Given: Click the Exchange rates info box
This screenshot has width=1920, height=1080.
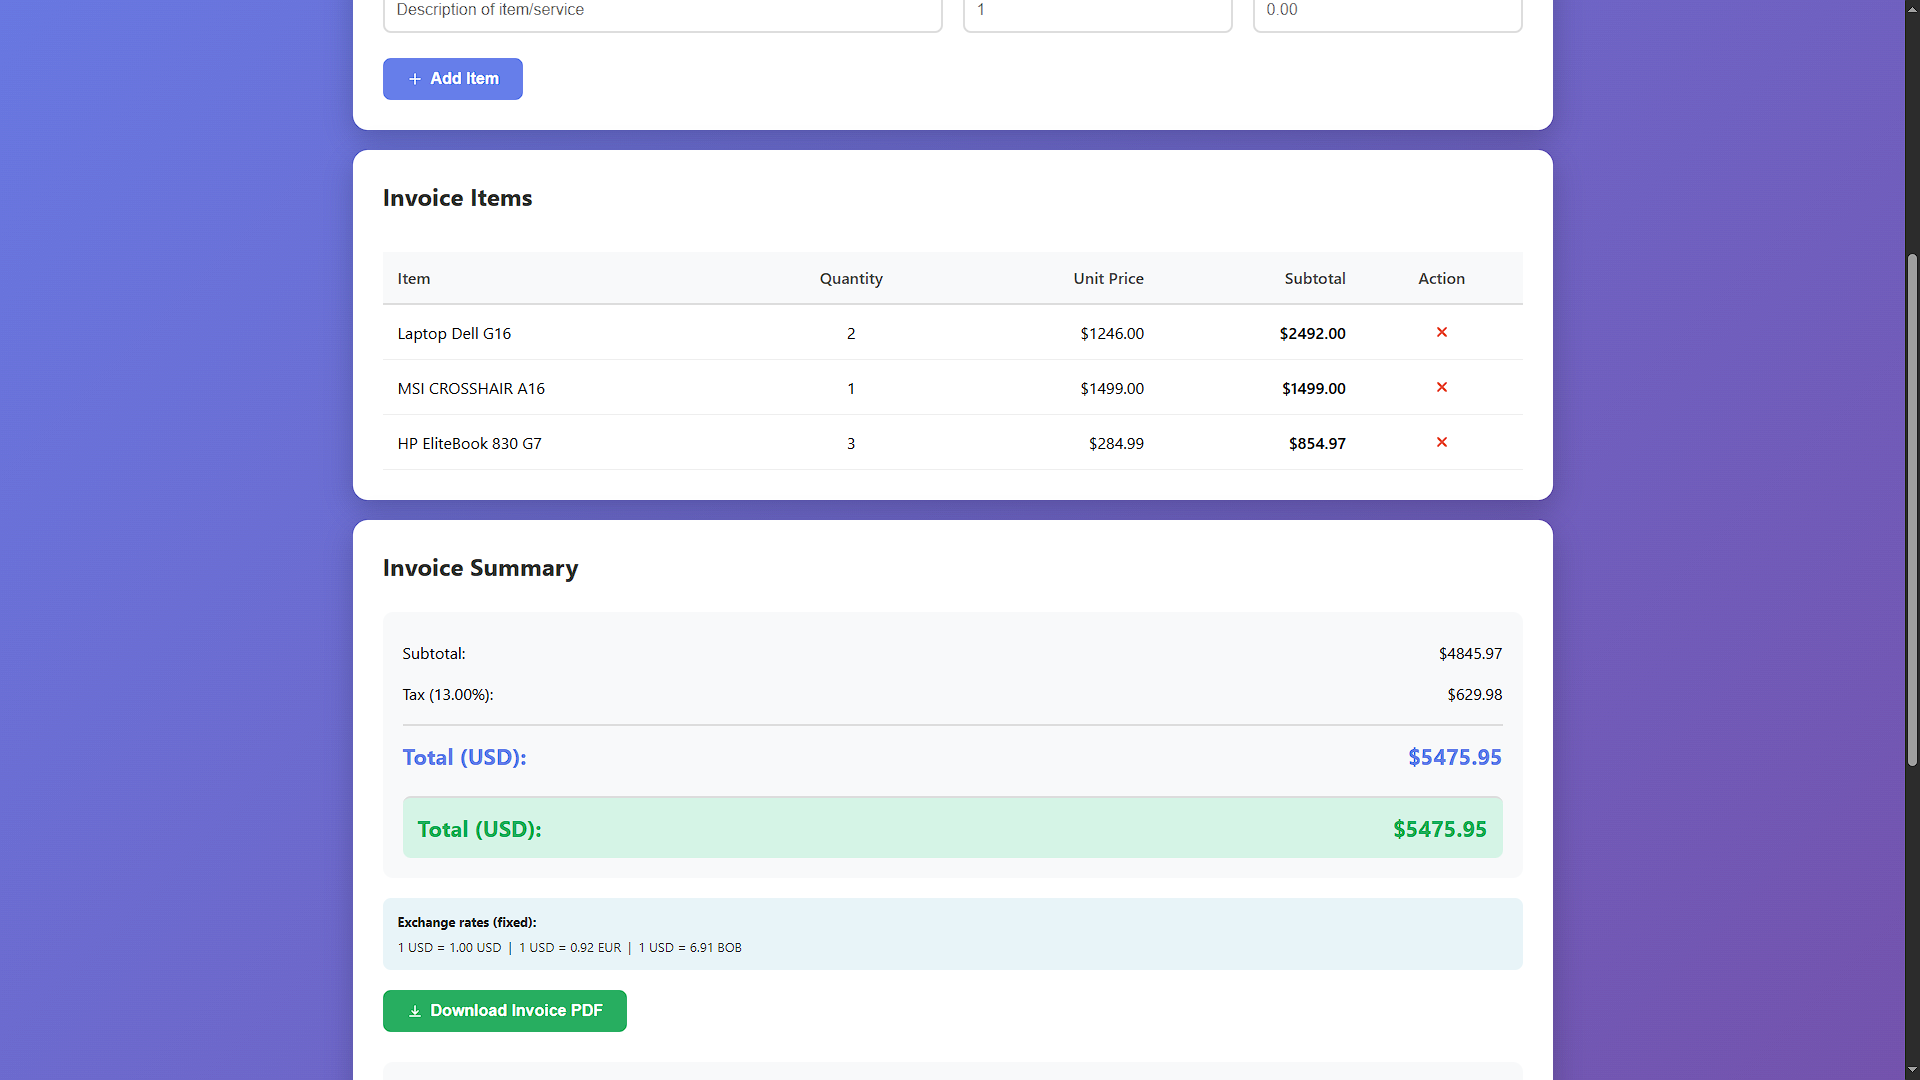Looking at the screenshot, I should [951, 934].
